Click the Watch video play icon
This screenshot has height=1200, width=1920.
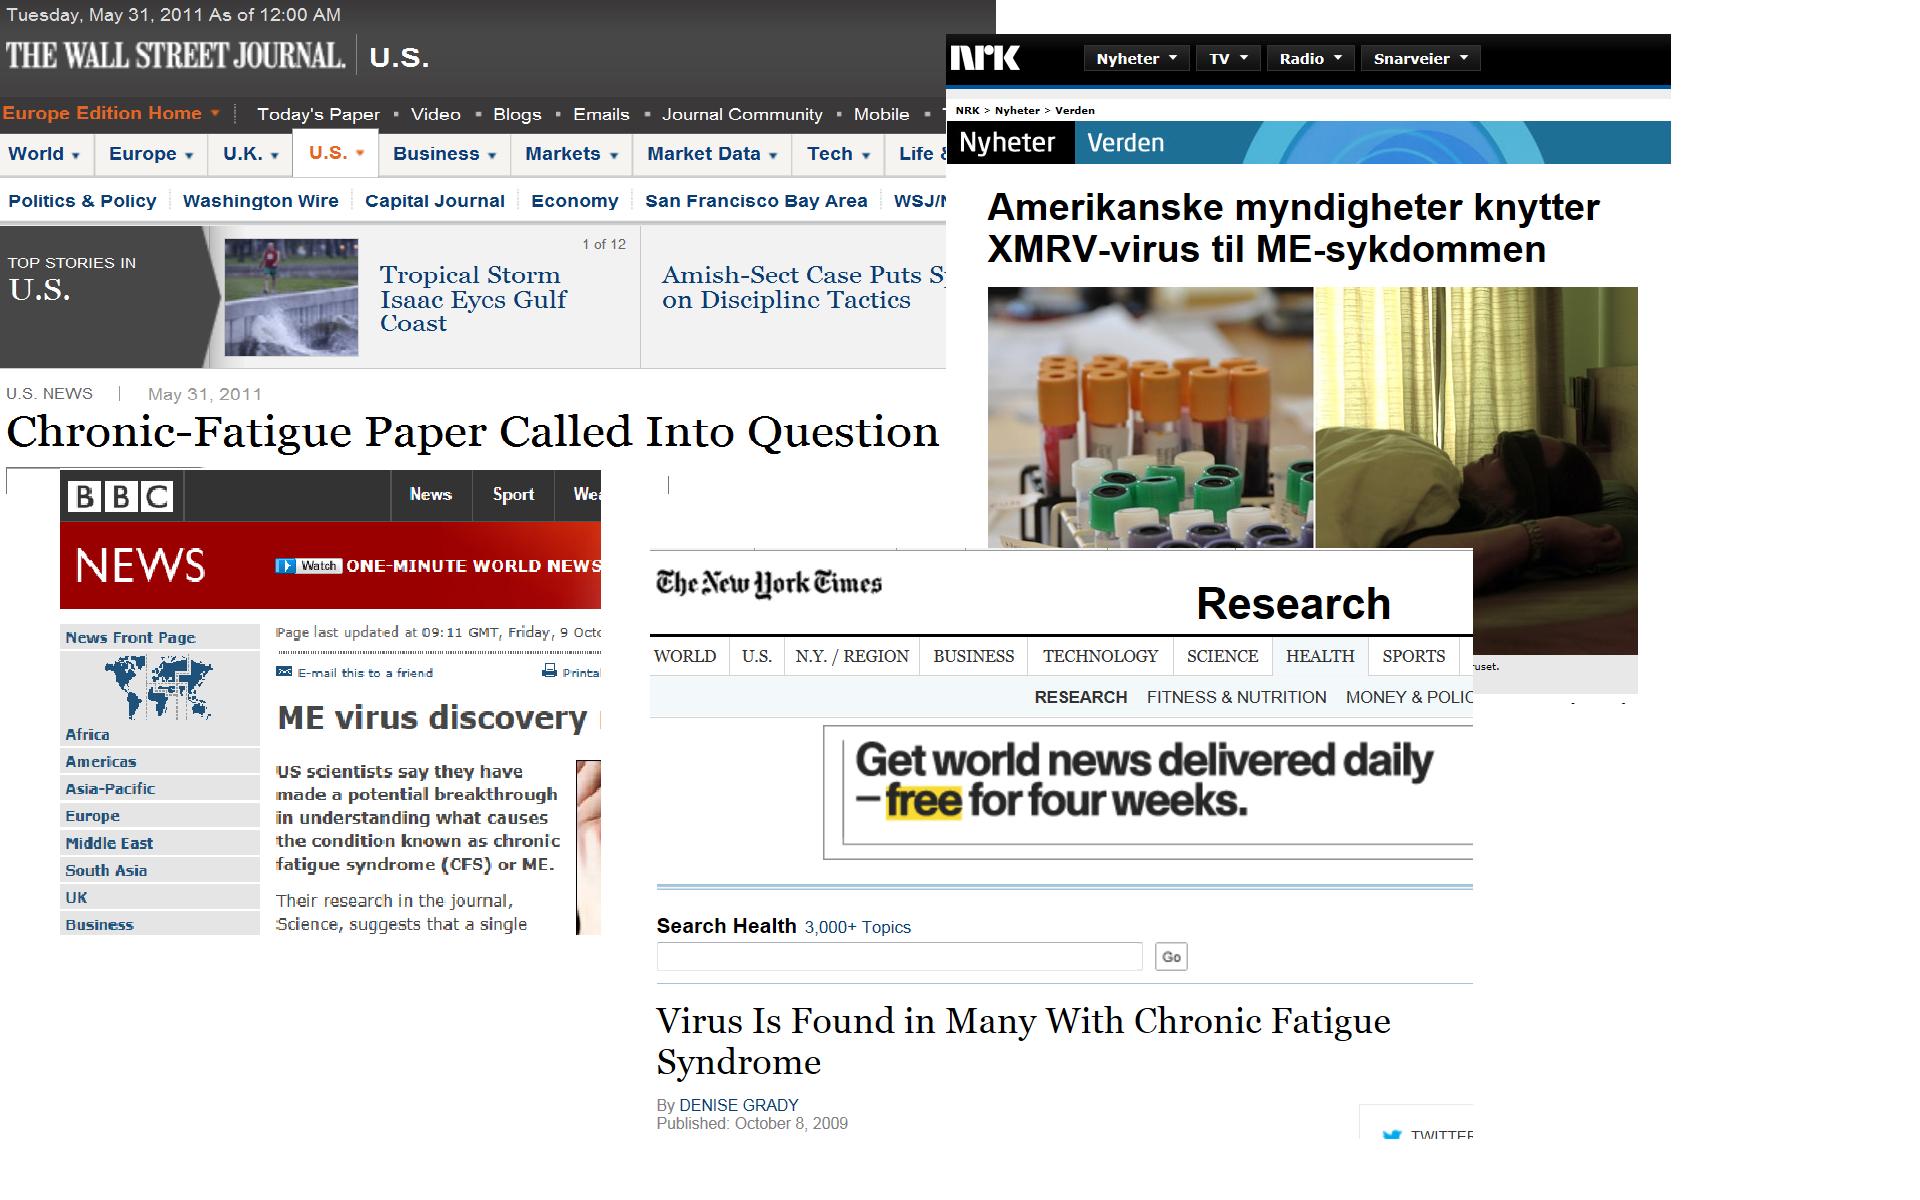tap(286, 566)
